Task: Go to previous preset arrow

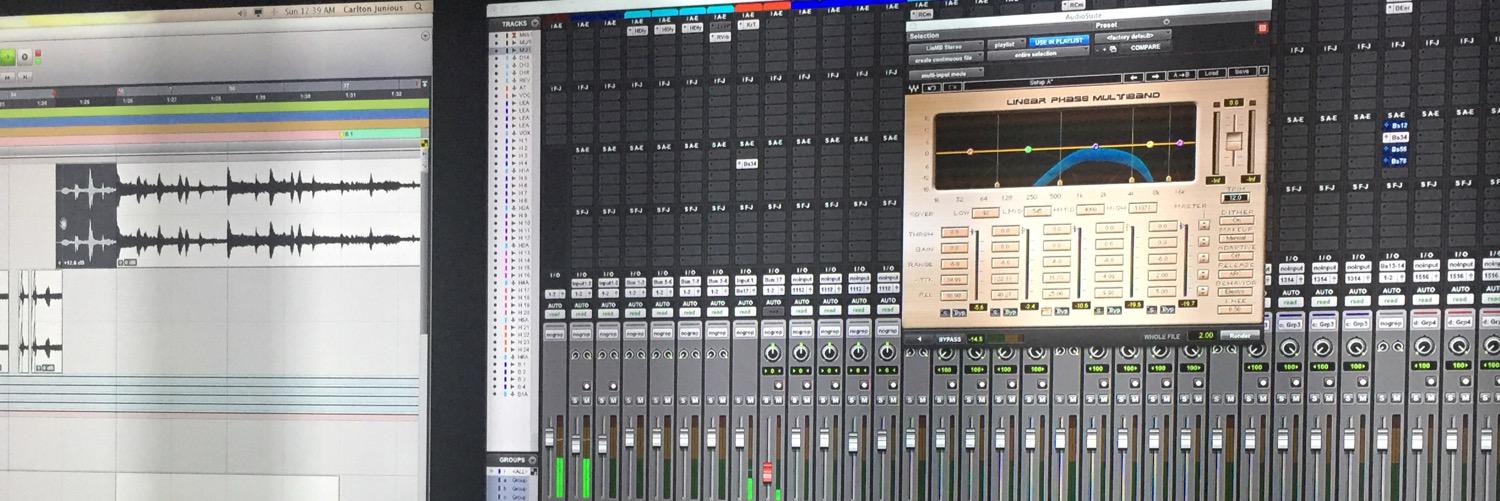Action: pyautogui.click(x=1133, y=76)
